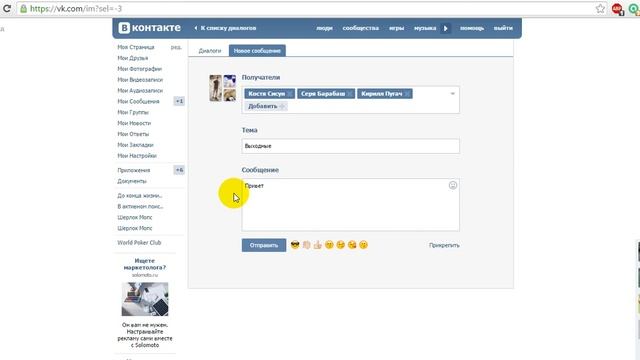Image resolution: width=640 pixels, height=360 pixels.
Task: Open музыка in the header menu
Action: click(425, 28)
